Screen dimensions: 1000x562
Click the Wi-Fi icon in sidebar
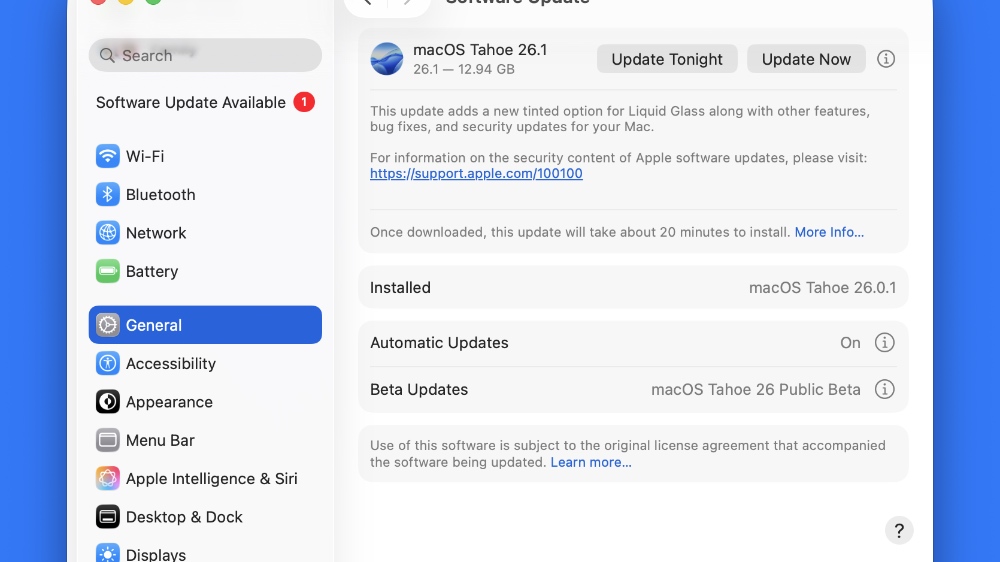coord(108,156)
